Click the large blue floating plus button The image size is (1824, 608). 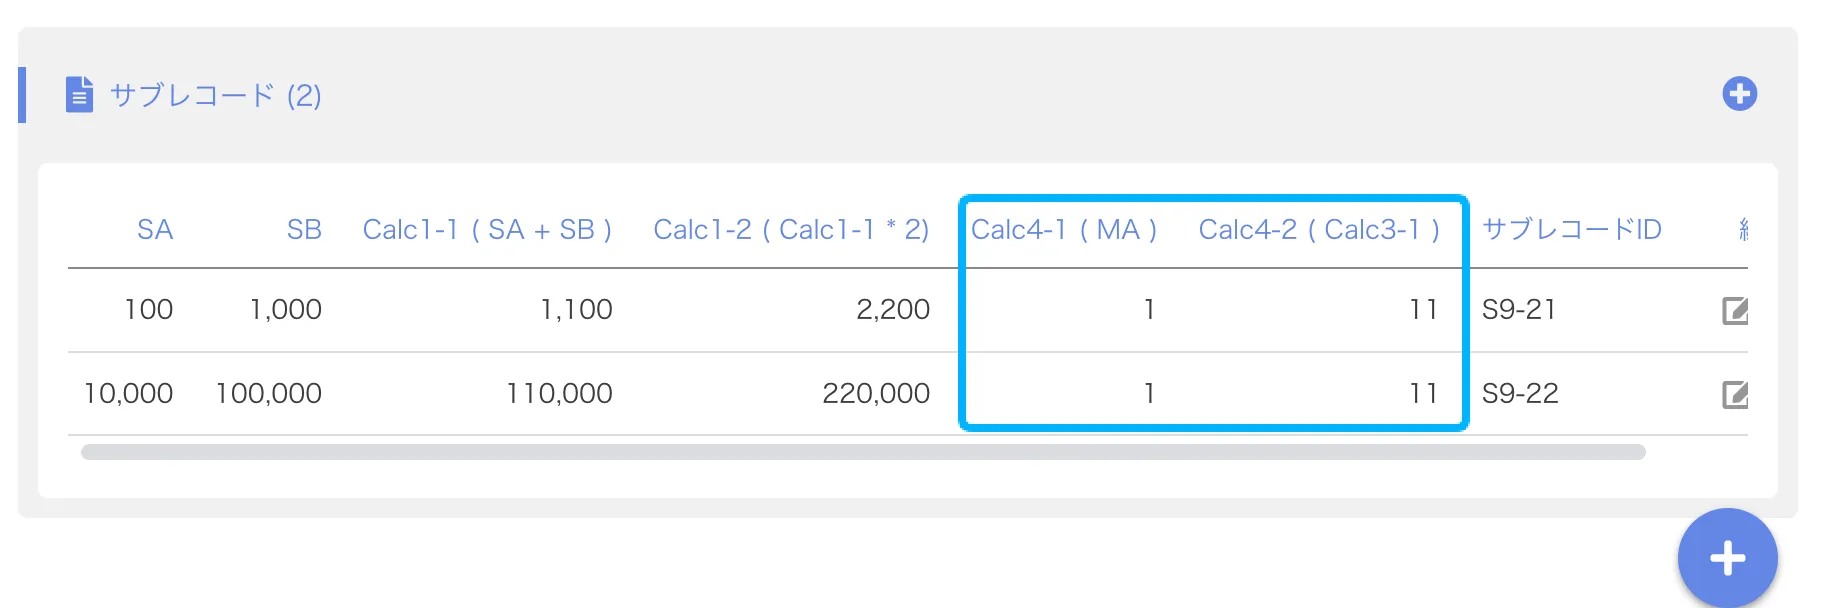1727,557
